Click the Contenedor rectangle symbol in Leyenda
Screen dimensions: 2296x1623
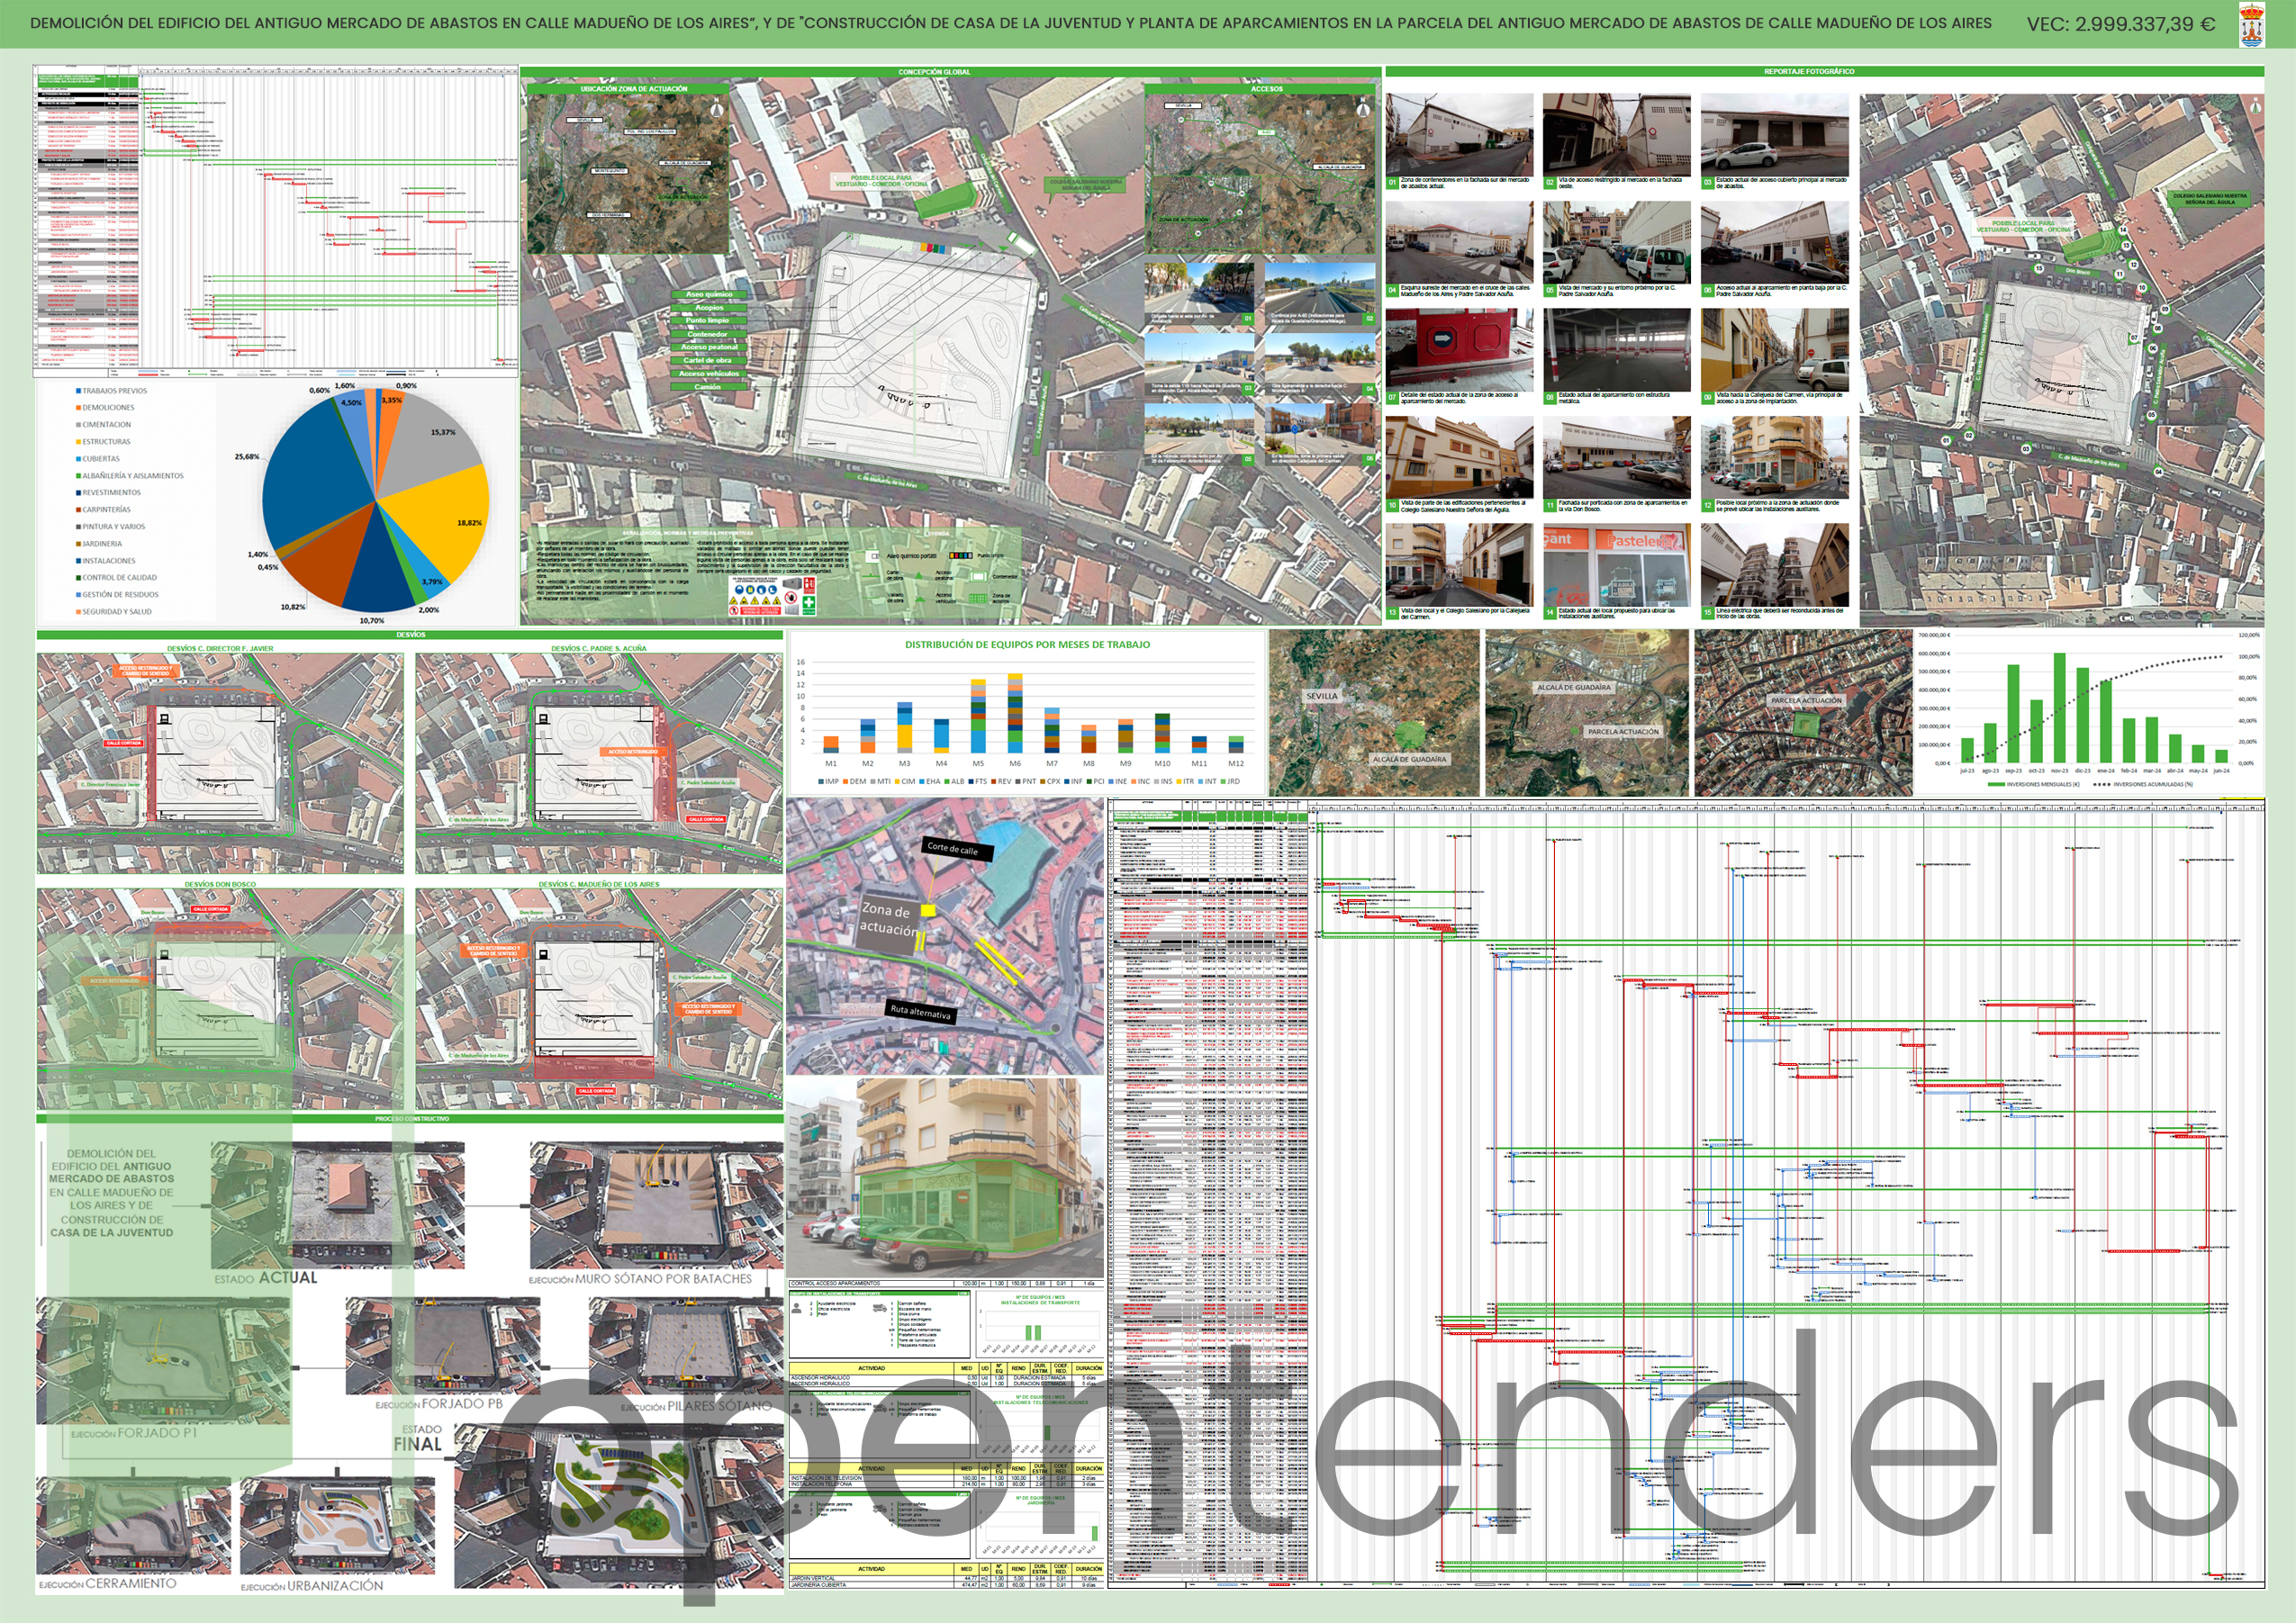coord(979,577)
